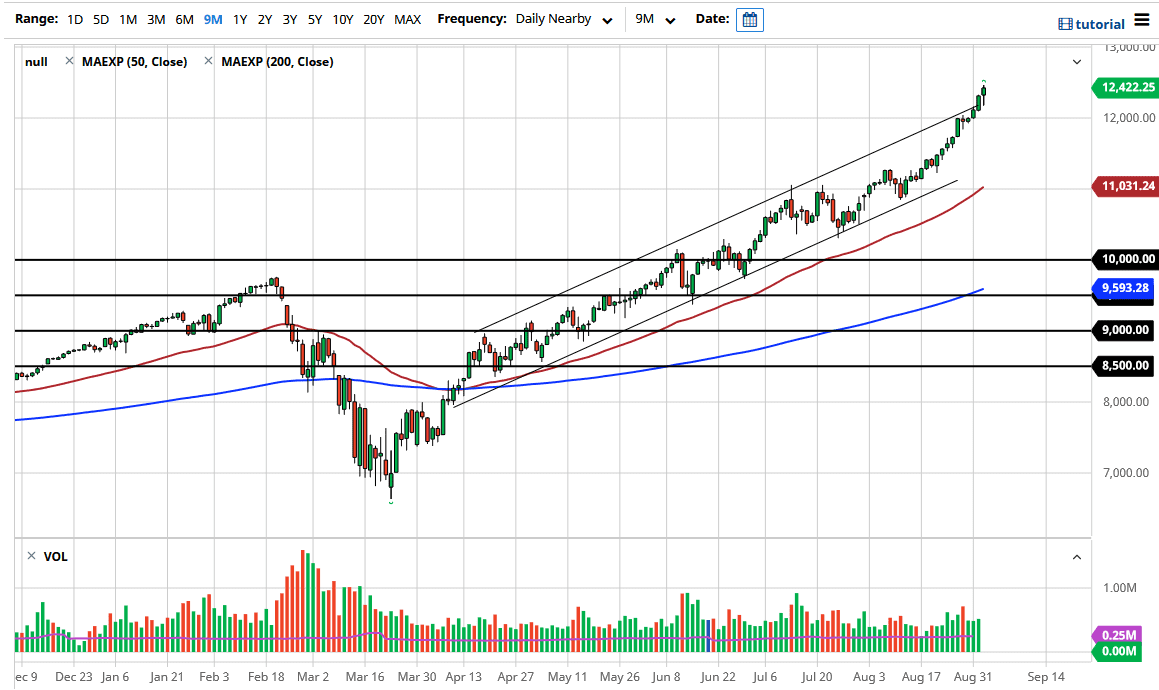Remove the null study with its X icon
1159x690 pixels.
coord(69,61)
